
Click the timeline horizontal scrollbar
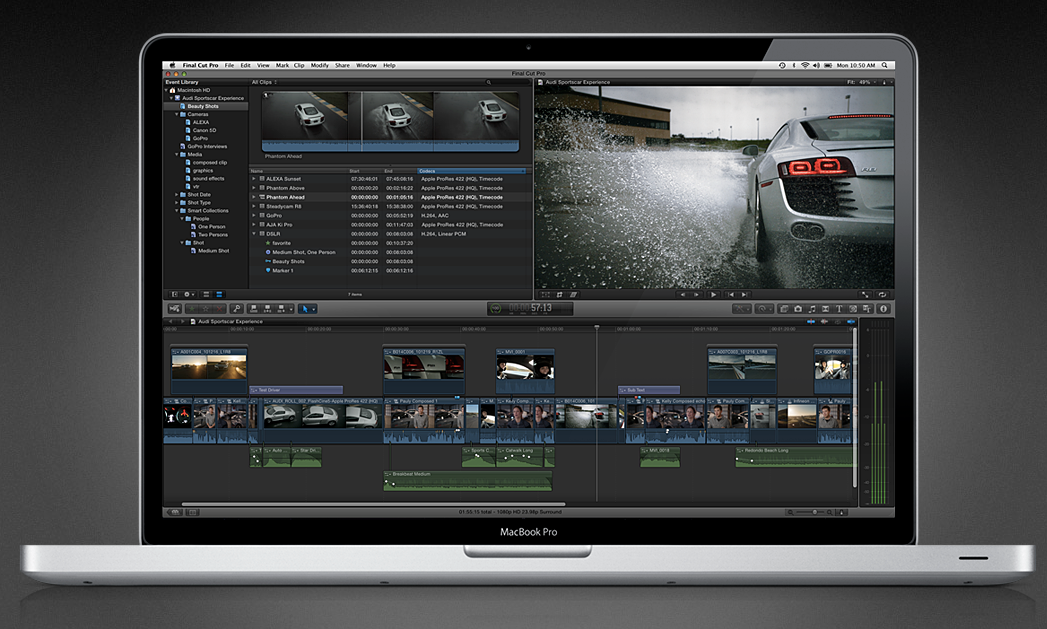(374, 504)
